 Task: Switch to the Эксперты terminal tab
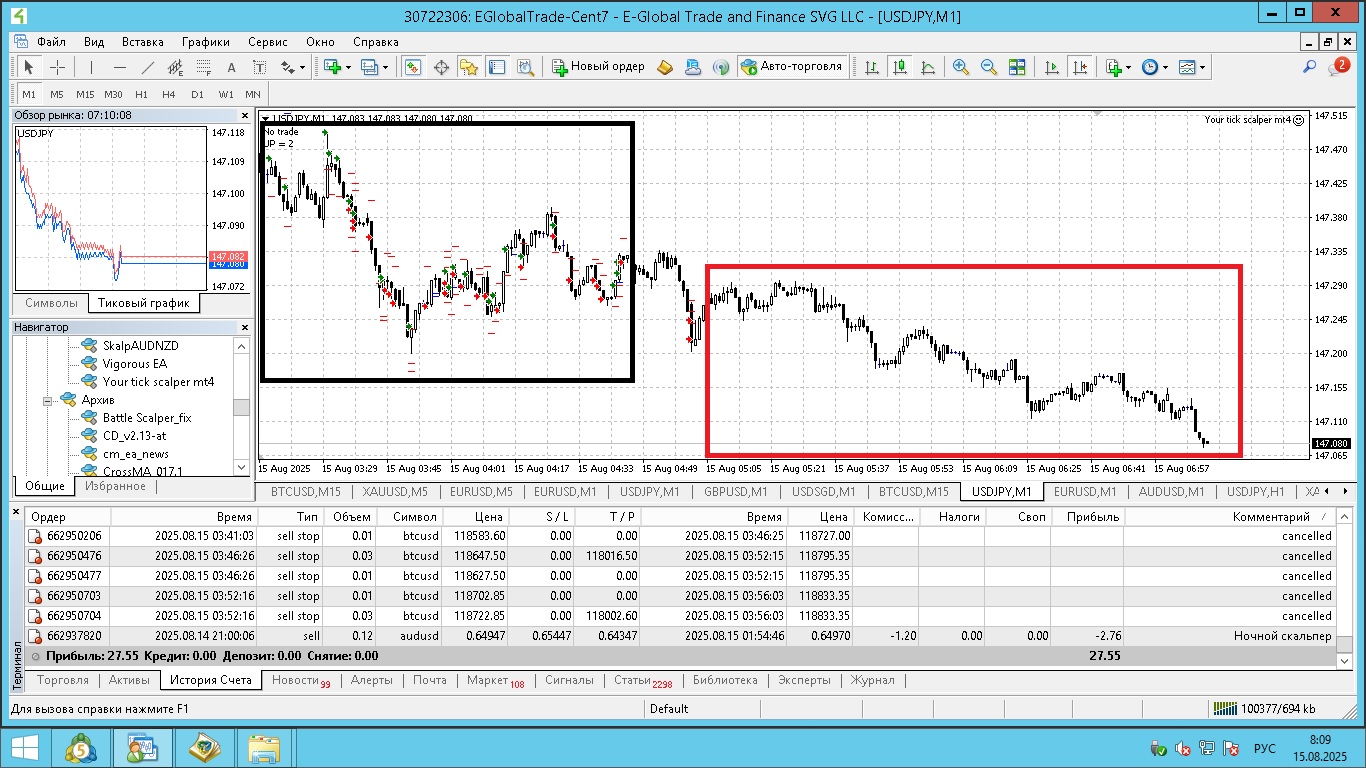[804, 680]
